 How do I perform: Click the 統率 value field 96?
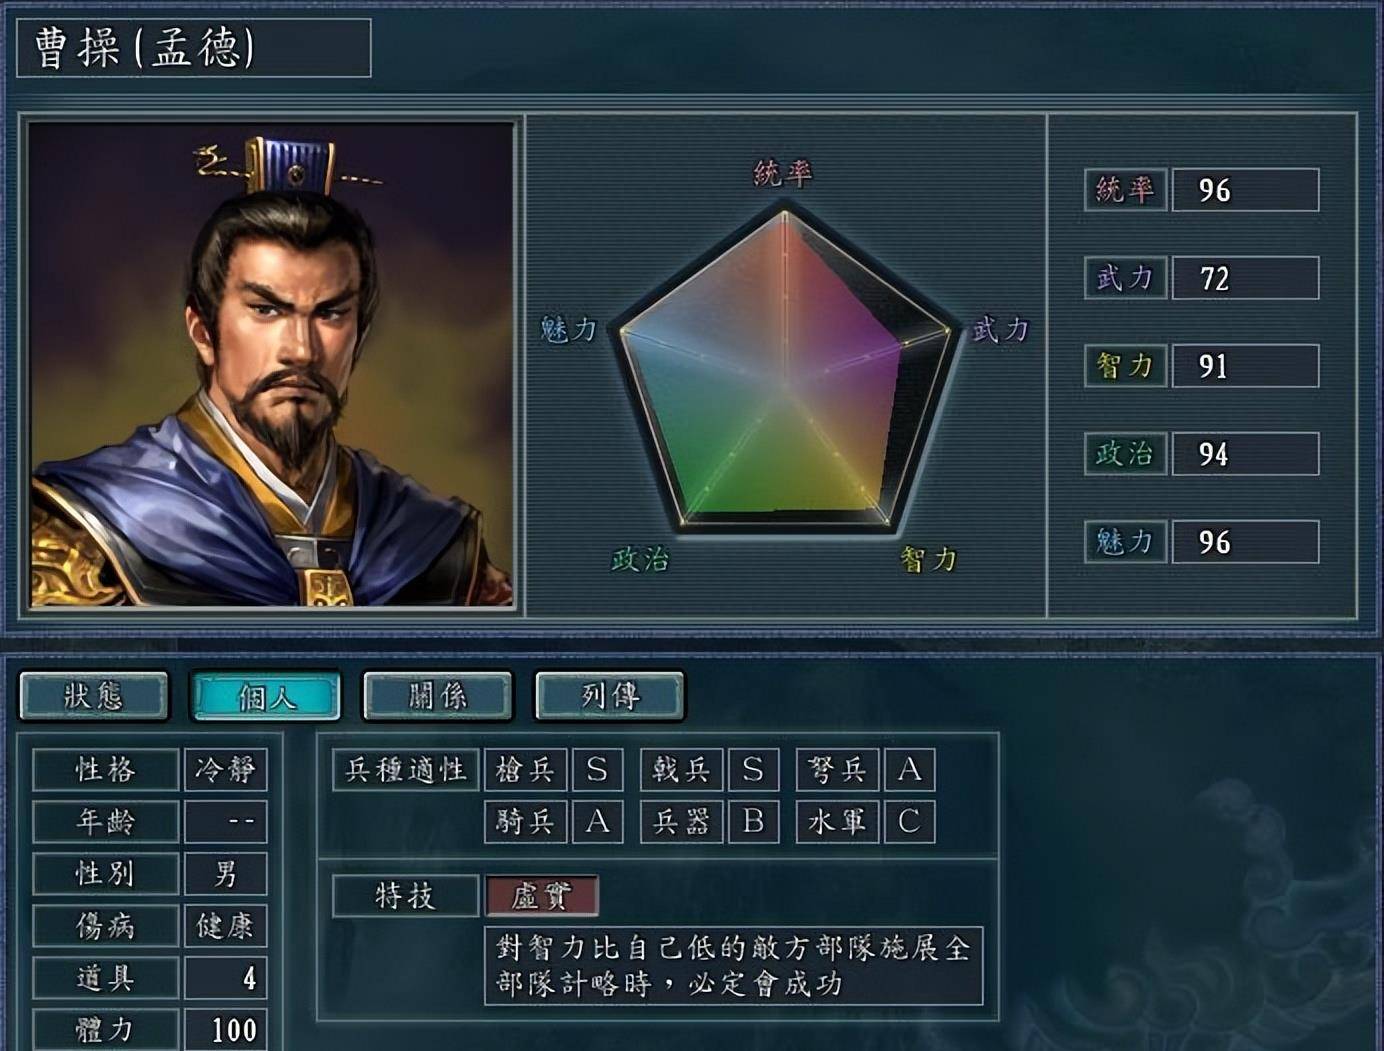tap(1245, 190)
